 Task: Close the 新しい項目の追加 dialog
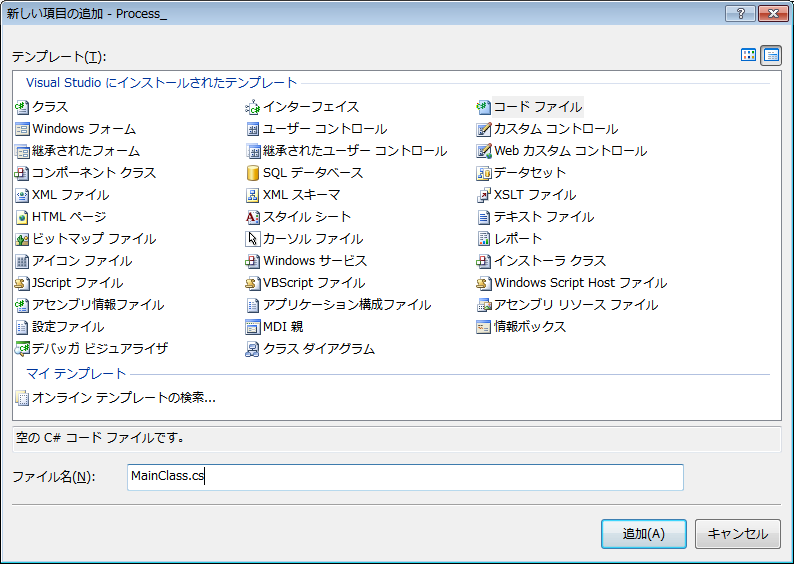(773, 14)
